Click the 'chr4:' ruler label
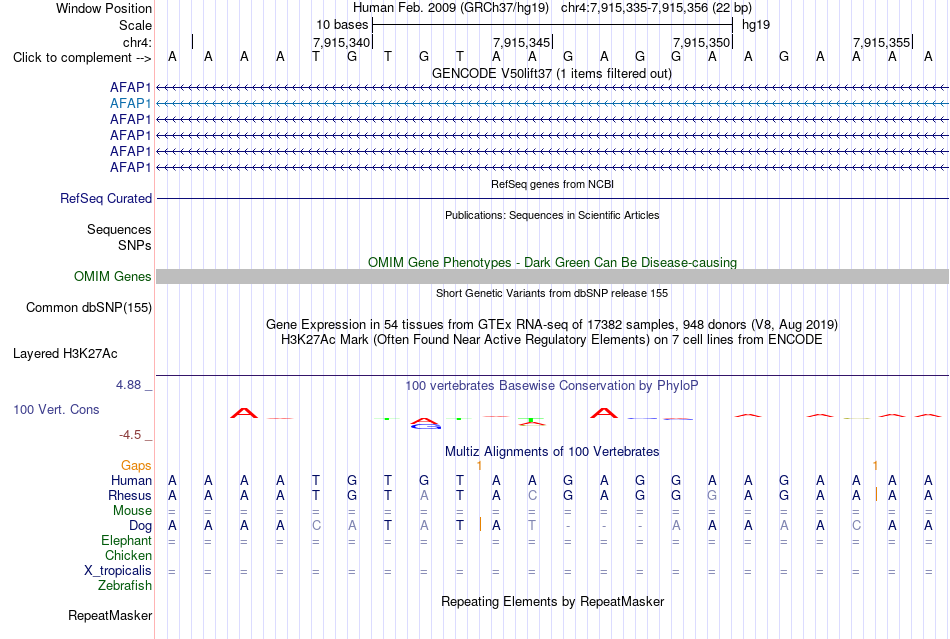Image resolution: width=950 pixels, height=639 pixels. pos(137,42)
